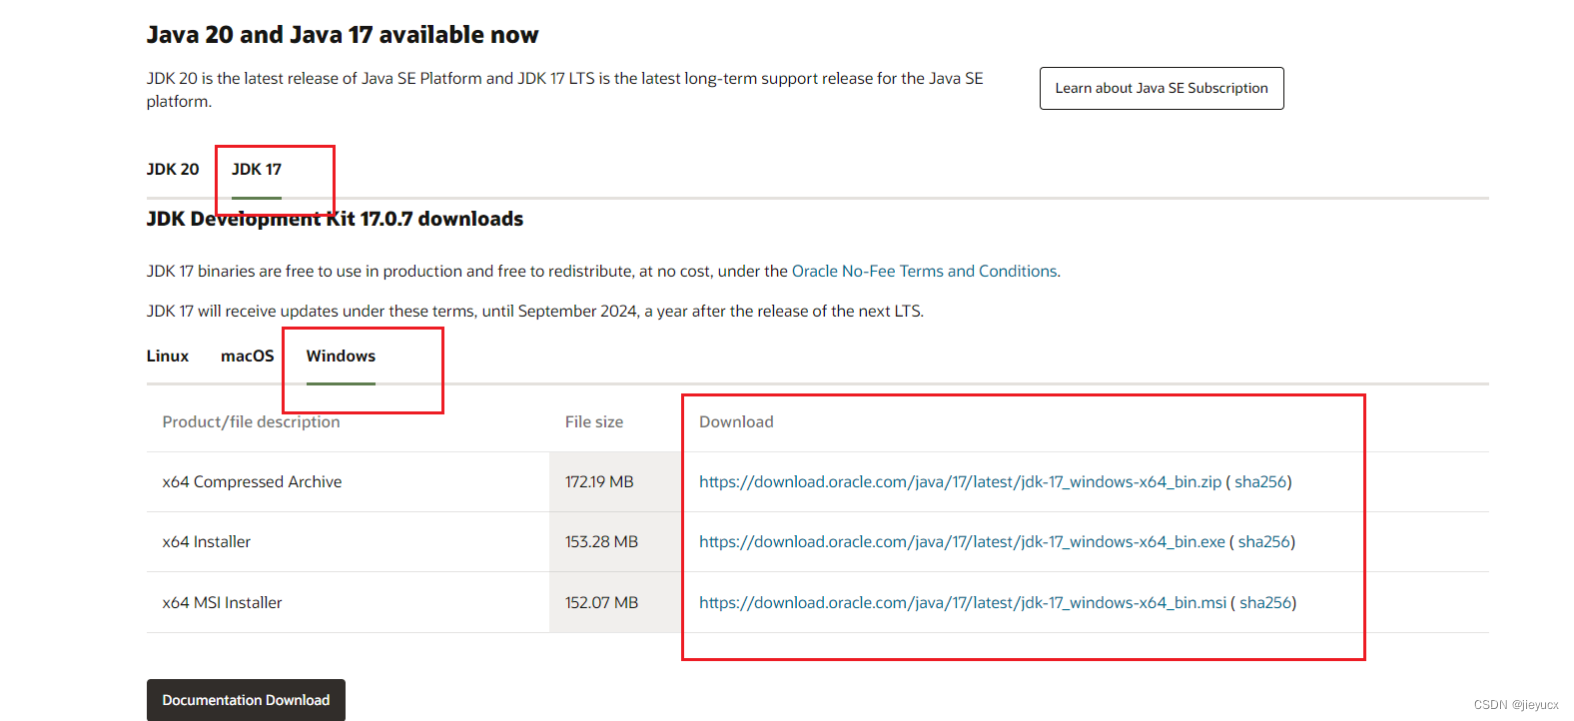
Task: Click the Download column header
Action: pos(736,422)
